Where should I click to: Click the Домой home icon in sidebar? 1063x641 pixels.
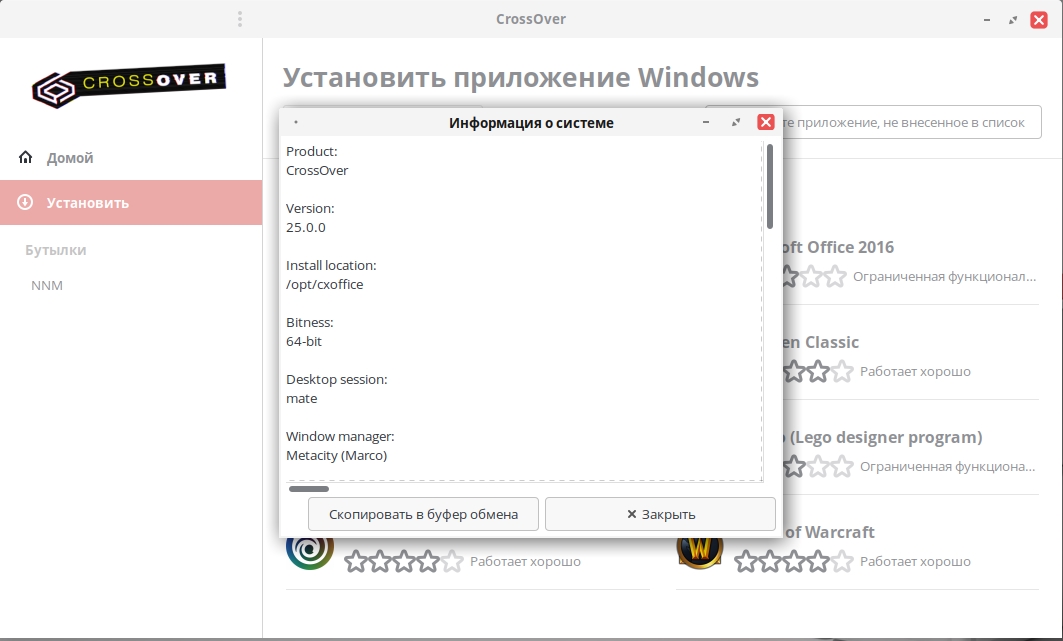pos(26,158)
